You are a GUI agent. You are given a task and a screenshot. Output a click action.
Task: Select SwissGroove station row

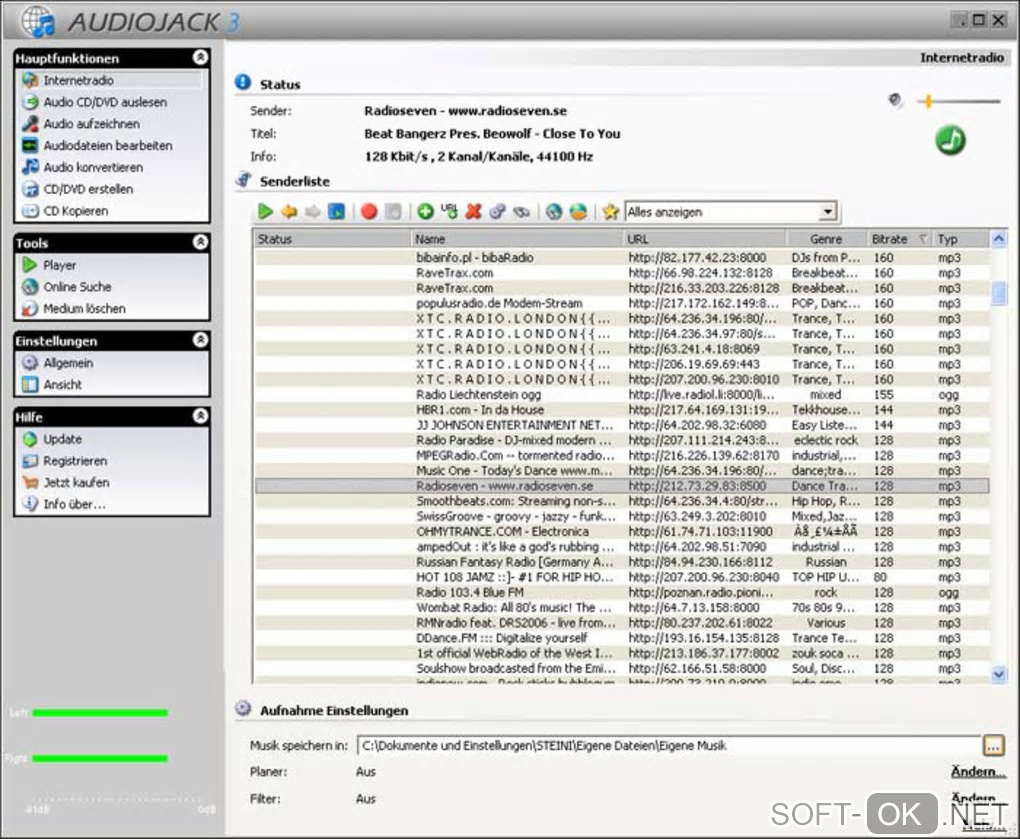pyautogui.click(x=622, y=516)
